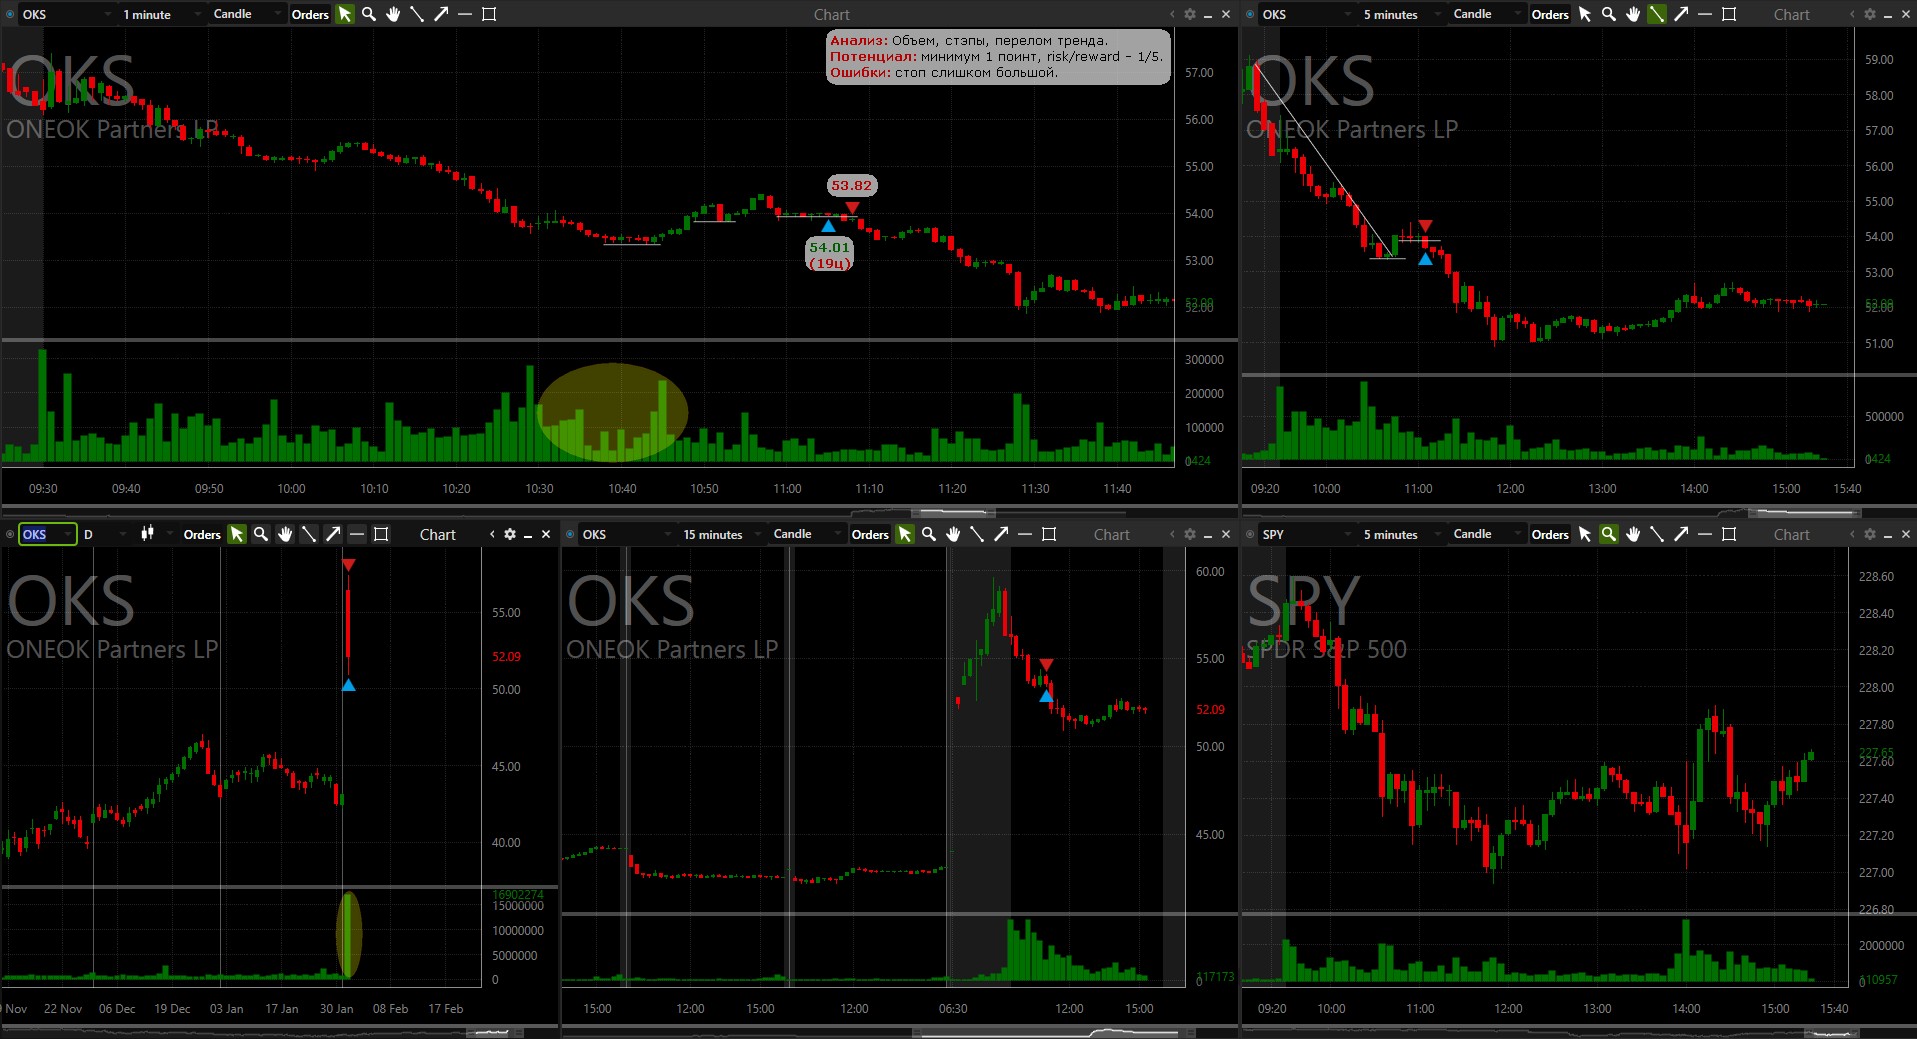Viewport: 1917px width, 1039px height.
Task: Open settings gear of OKS 1 minute chart
Action: click(x=1190, y=14)
